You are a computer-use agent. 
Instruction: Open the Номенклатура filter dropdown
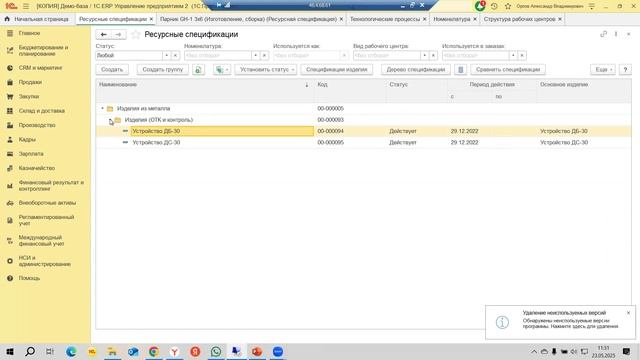pos(256,55)
